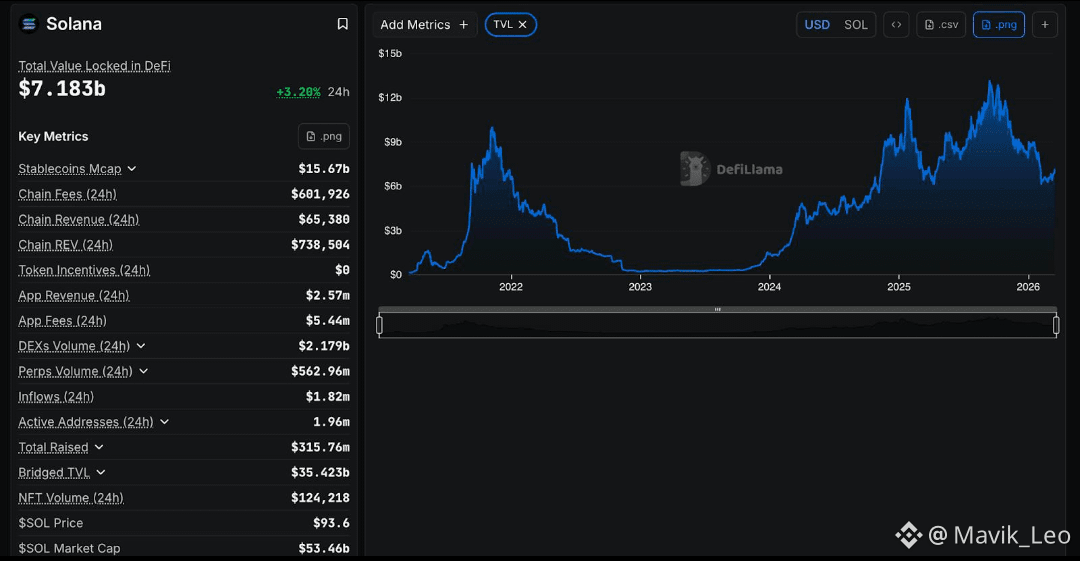Click the Bridged TVL label
Viewport: 1080px width, 561px height.
pos(54,473)
